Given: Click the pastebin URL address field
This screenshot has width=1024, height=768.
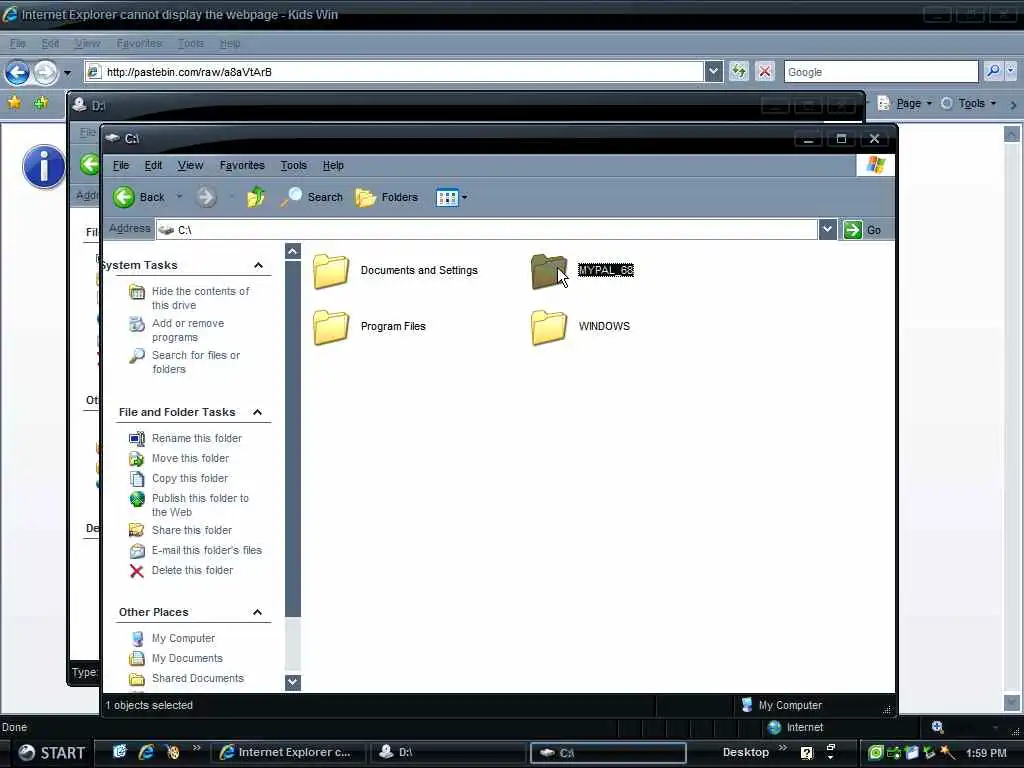Looking at the screenshot, I should [394, 72].
